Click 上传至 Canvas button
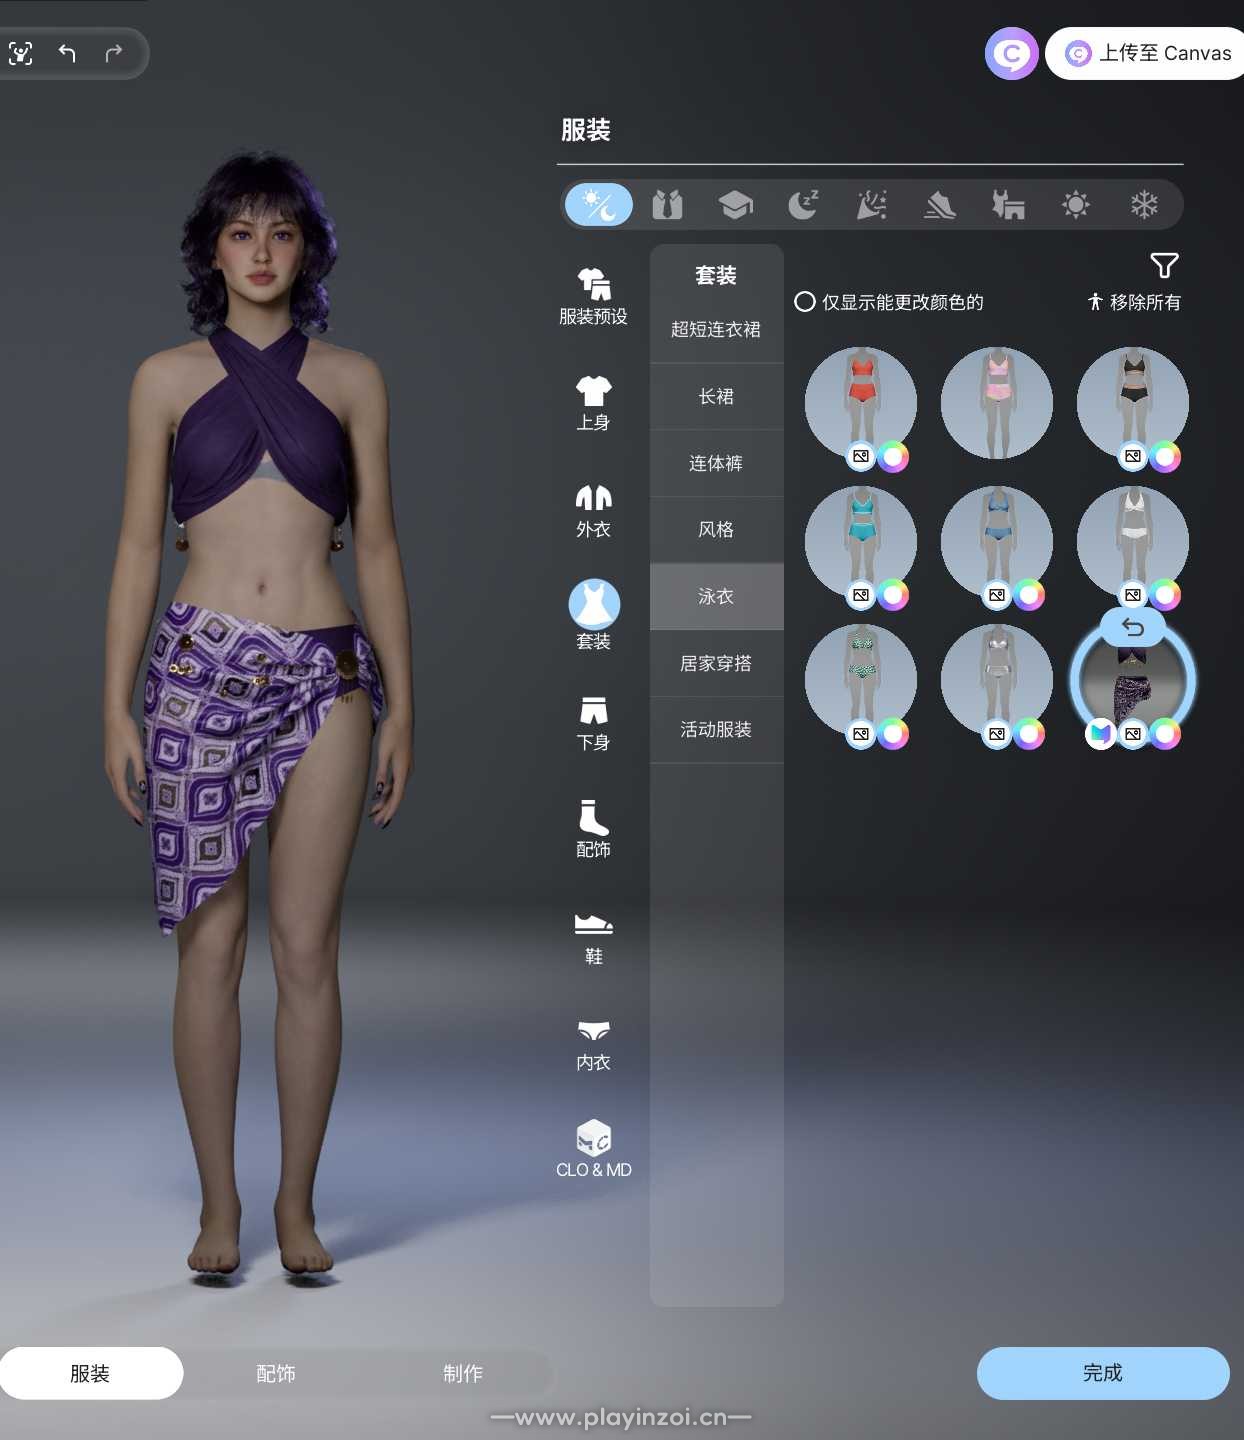The width and height of the screenshot is (1244, 1440). point(1147,53)
